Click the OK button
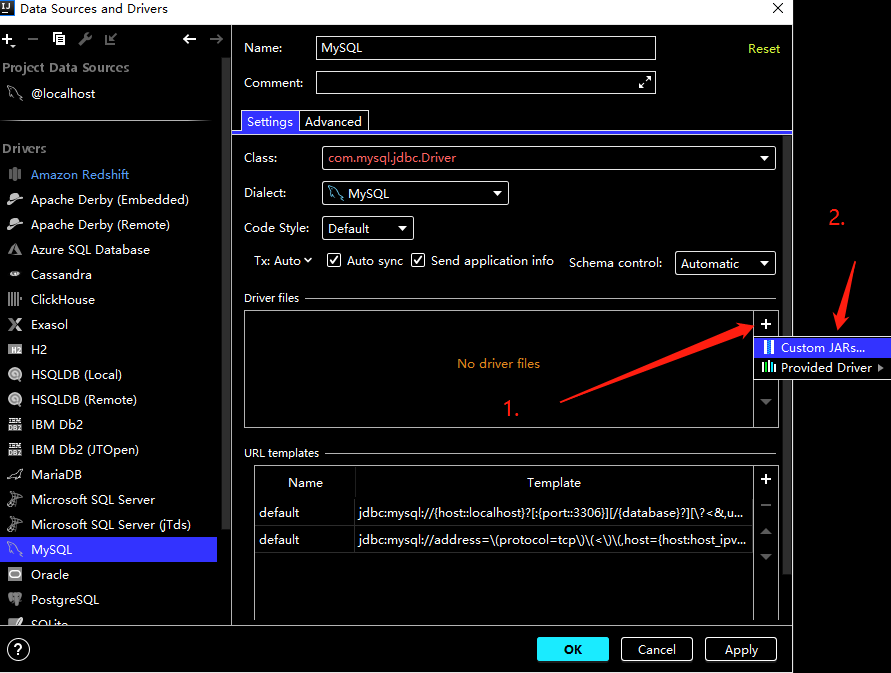The height and width of the screenshot is (673, 891). [573, 649]
